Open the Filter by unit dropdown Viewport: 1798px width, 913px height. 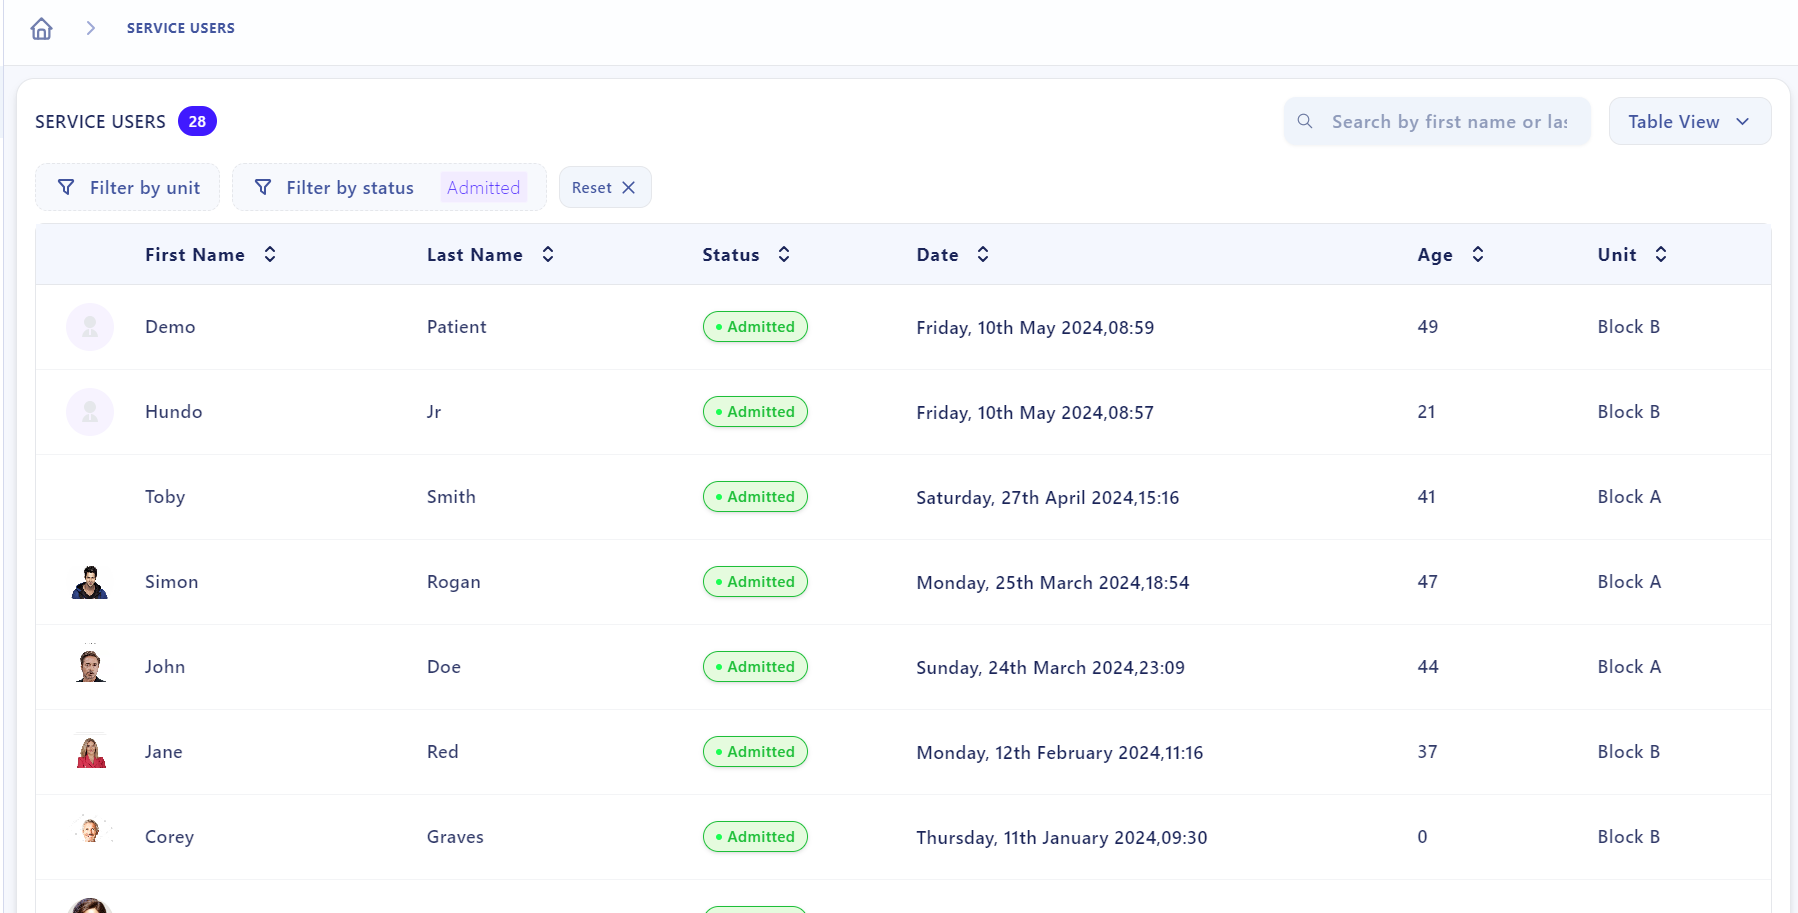(x=128, y=187)
